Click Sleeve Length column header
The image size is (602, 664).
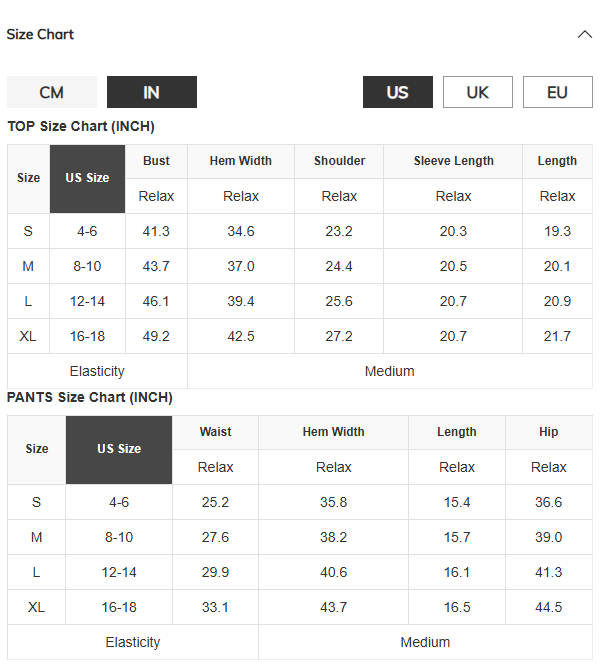tap(453, 161)
